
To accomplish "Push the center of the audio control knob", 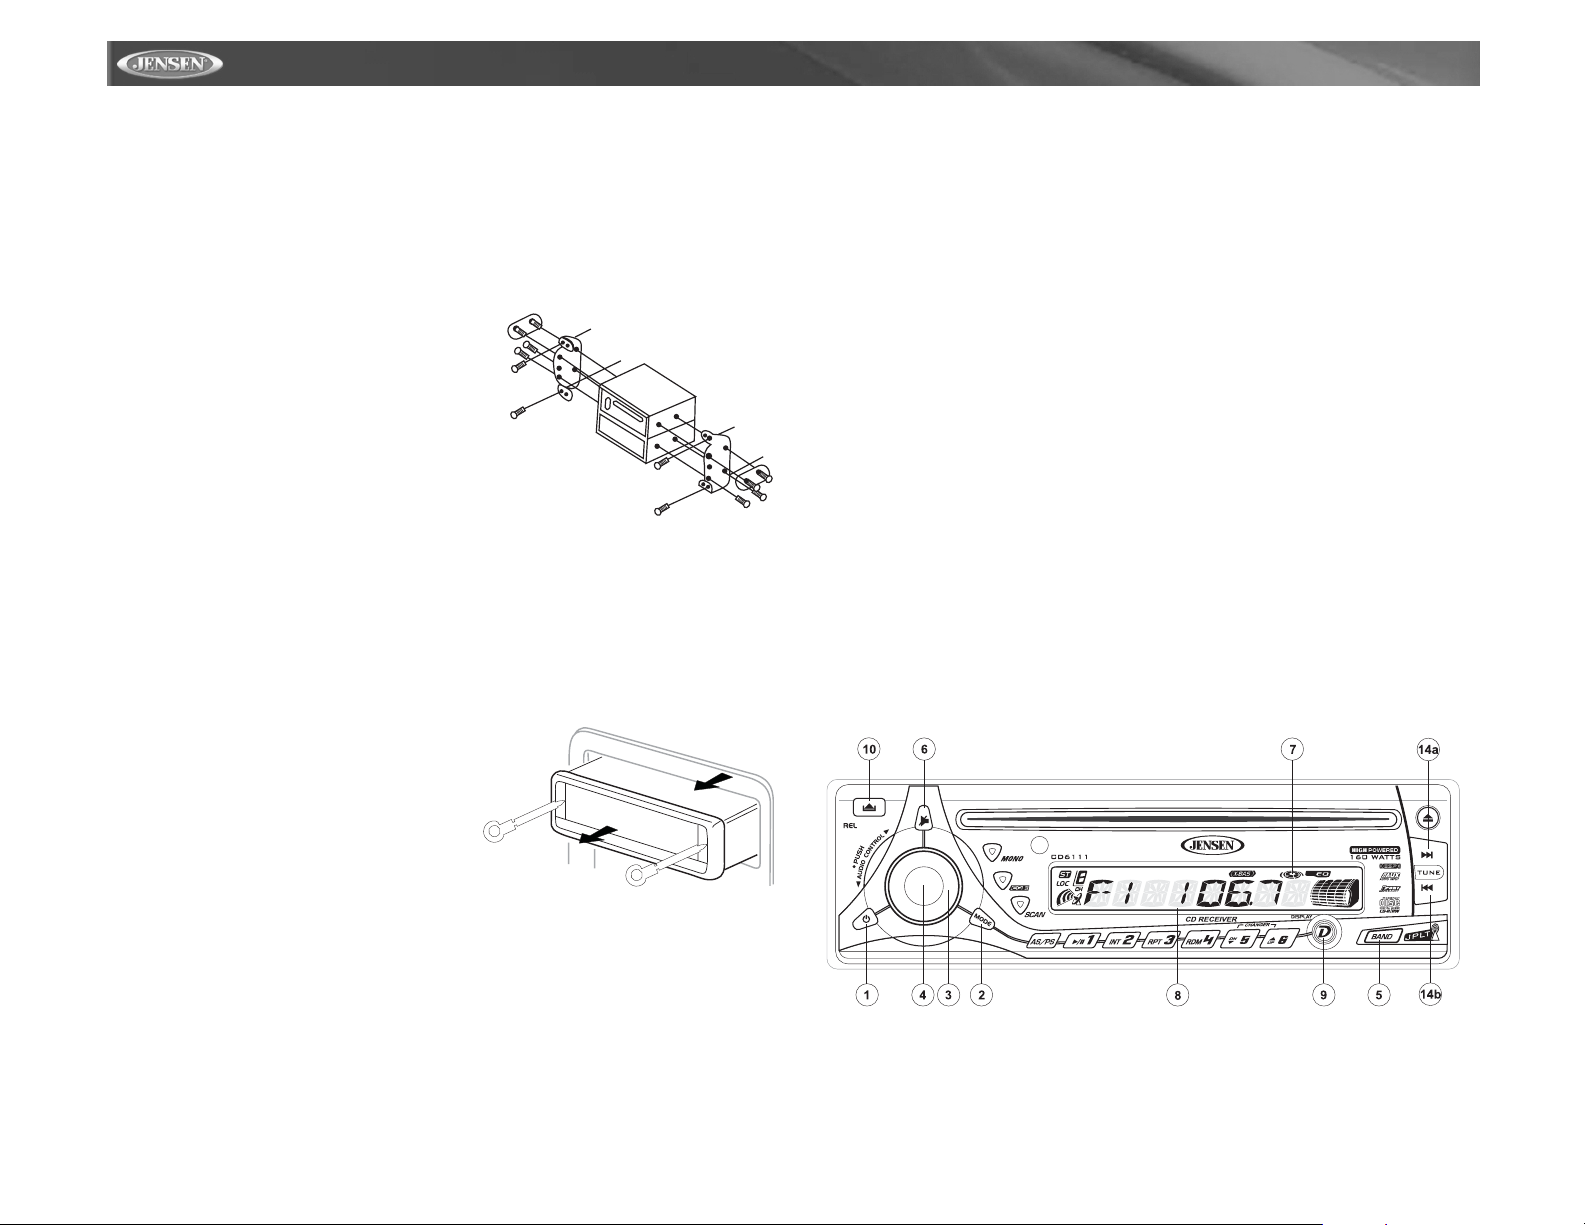I will [x=922, y=888].
